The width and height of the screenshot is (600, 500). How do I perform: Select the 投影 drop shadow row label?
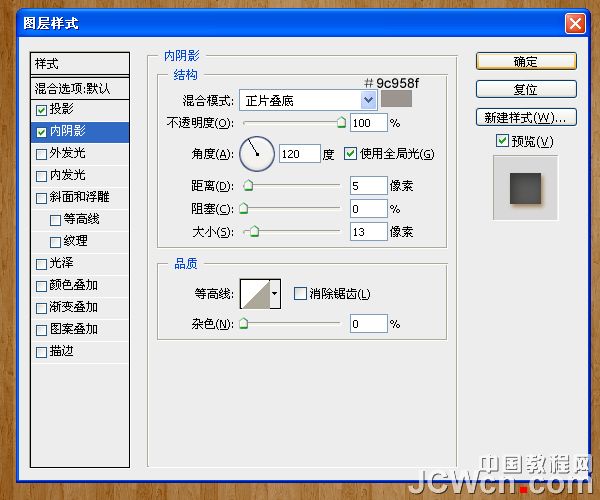(x=61, y=109)
